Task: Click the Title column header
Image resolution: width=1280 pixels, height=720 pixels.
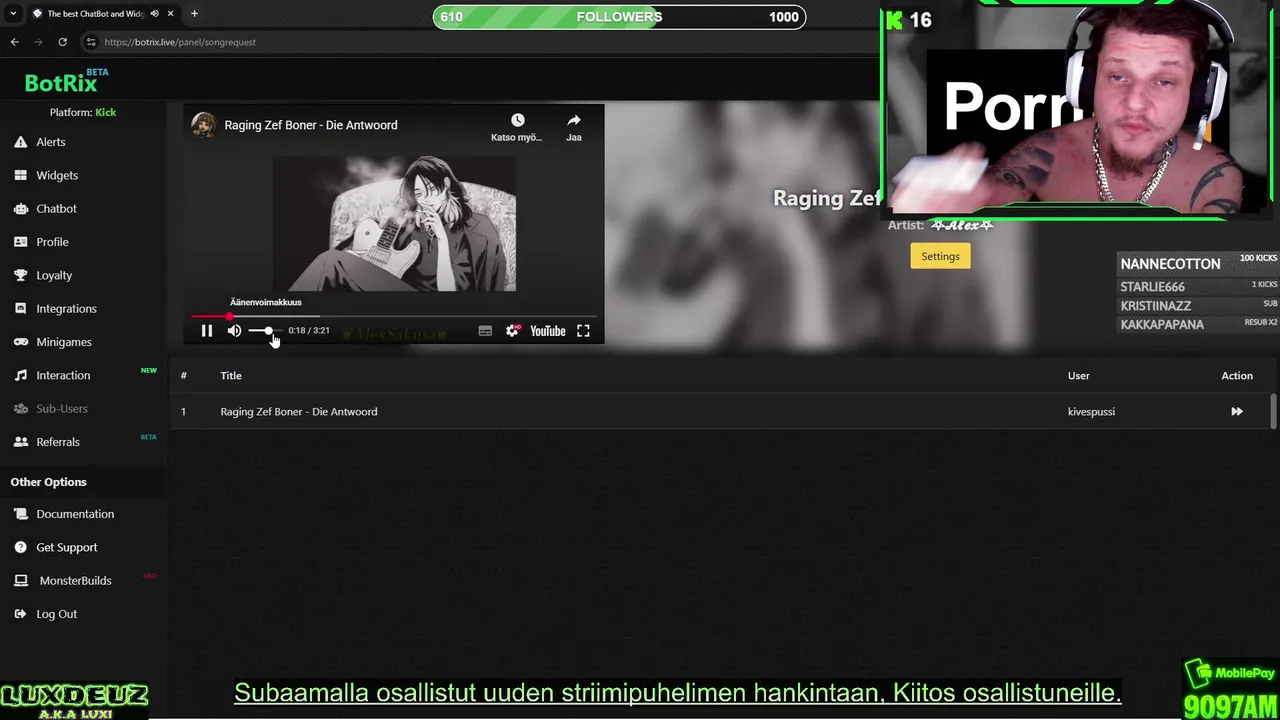Action: pos(231,376)
